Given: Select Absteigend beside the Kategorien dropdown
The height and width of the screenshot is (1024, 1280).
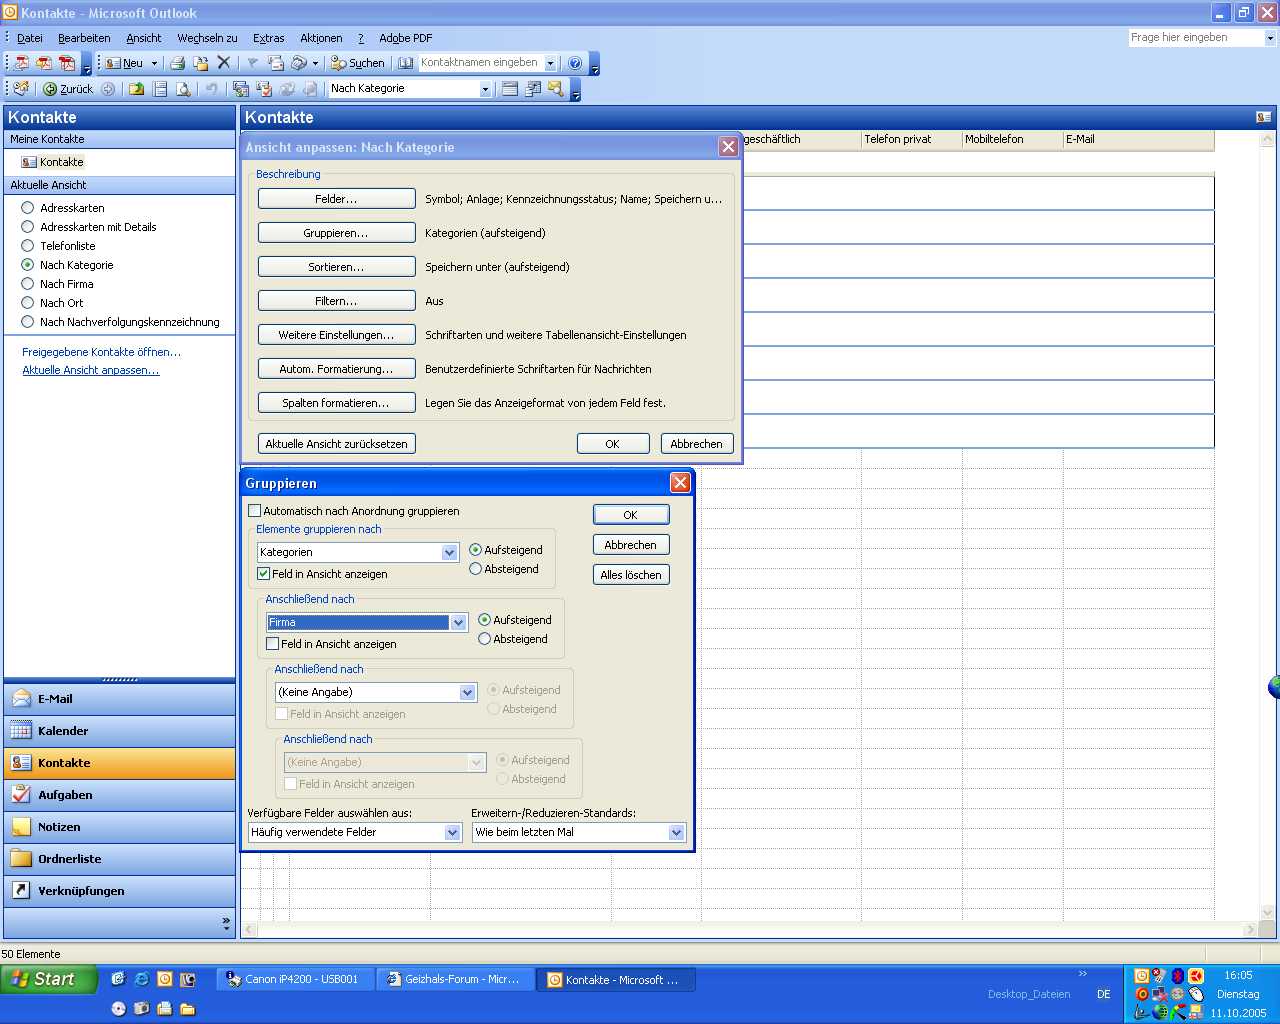Looking at the screenshot, I should coord(476,569).
